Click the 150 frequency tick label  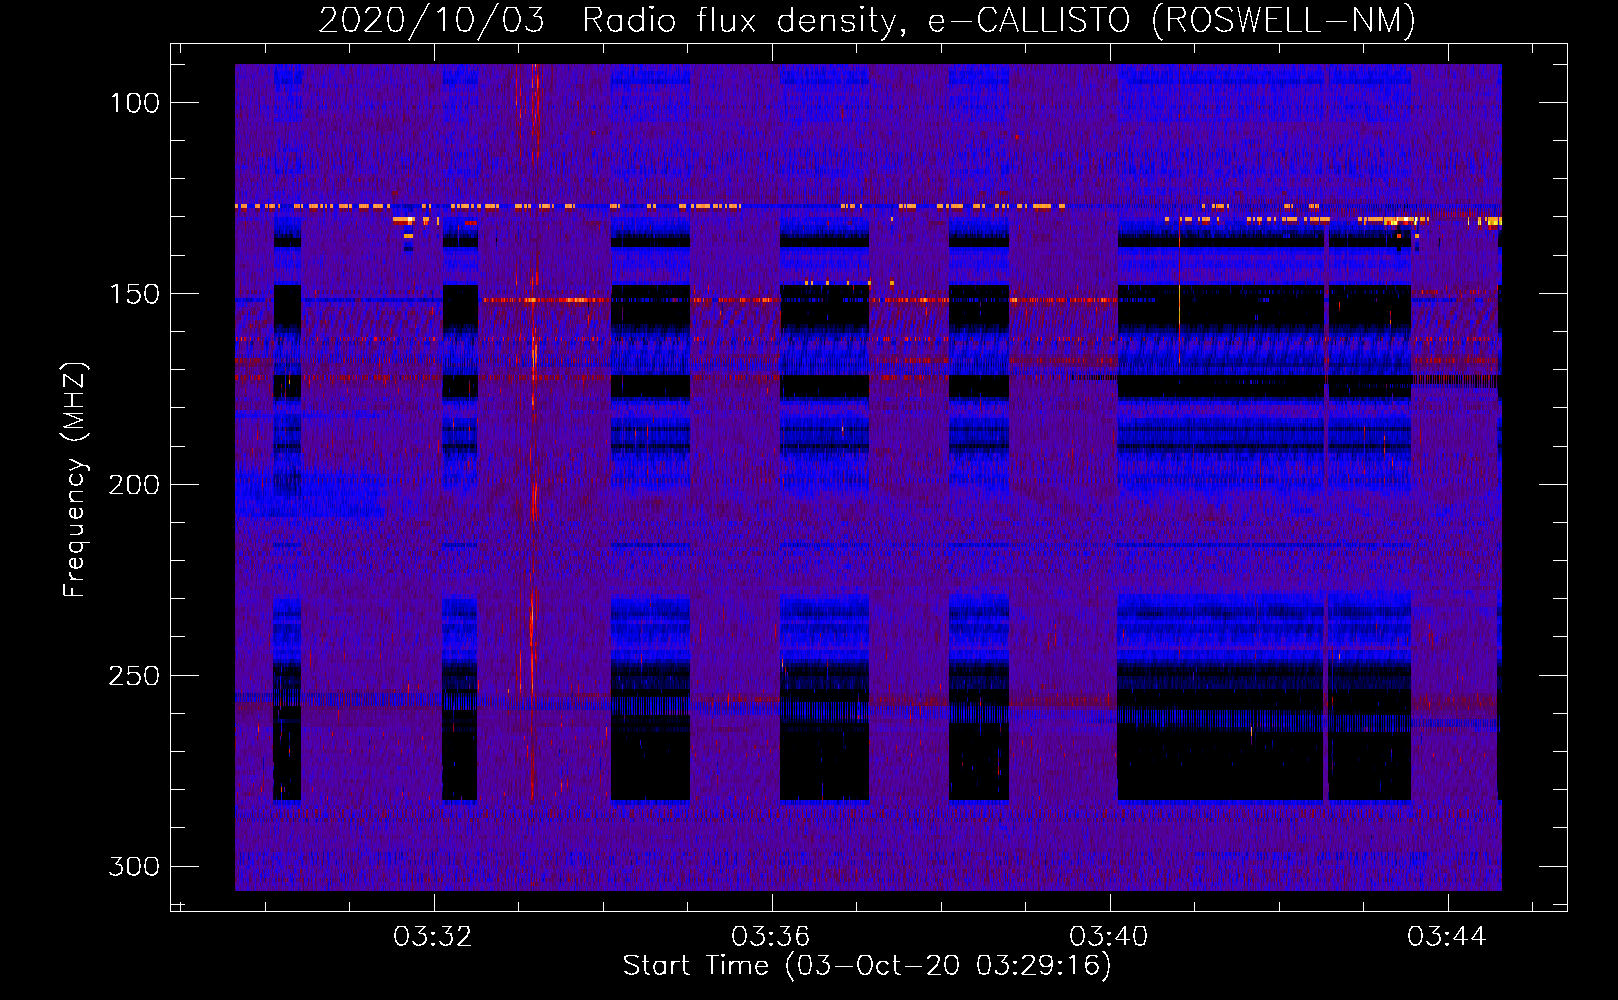click(x=134, y=294)
